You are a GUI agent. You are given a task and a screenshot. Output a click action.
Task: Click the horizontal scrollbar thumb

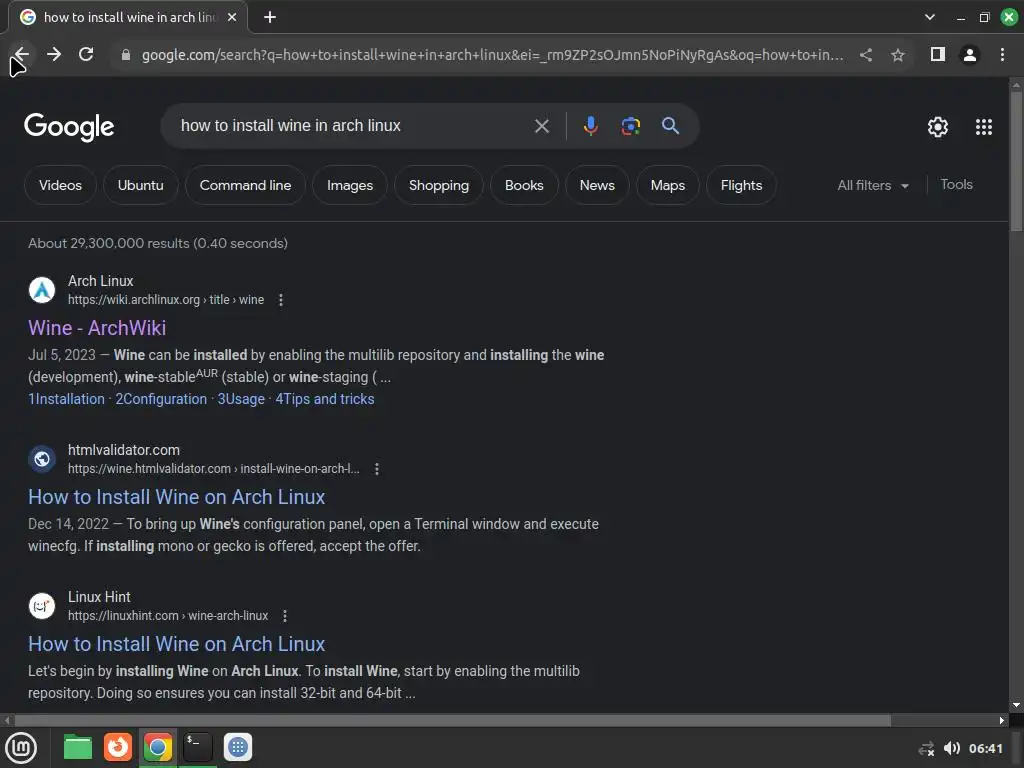point(453,720)
